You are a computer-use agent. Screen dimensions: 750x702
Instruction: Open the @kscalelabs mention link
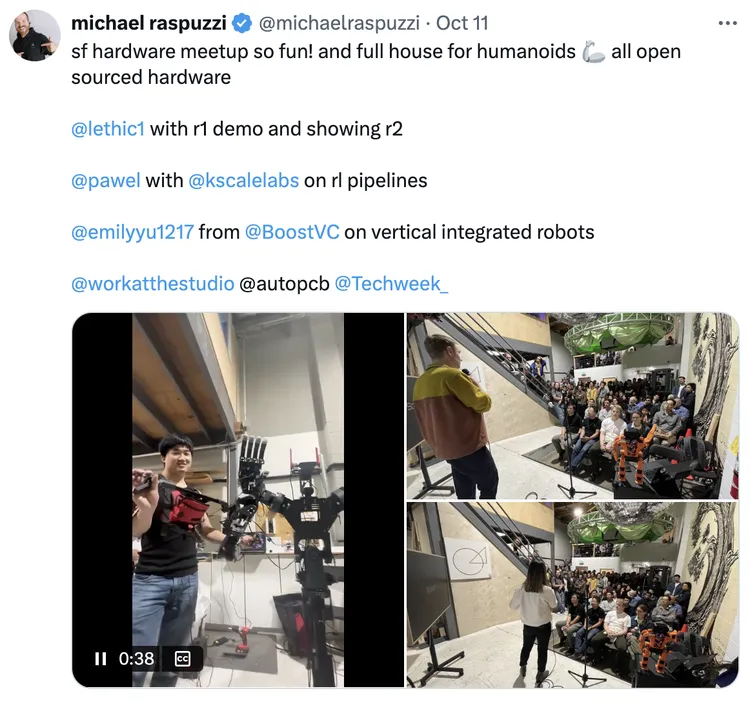click(243, 181)
